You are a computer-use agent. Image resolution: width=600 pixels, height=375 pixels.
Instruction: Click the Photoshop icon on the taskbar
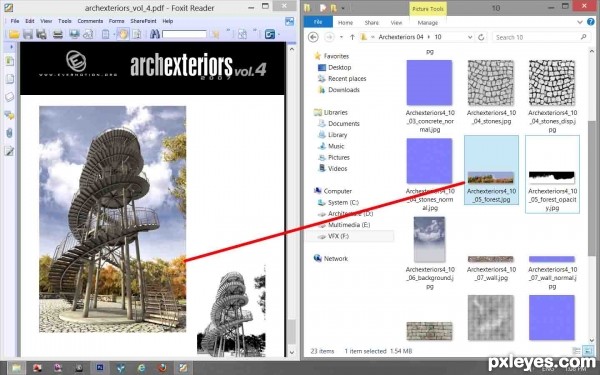tap(99, 368)
